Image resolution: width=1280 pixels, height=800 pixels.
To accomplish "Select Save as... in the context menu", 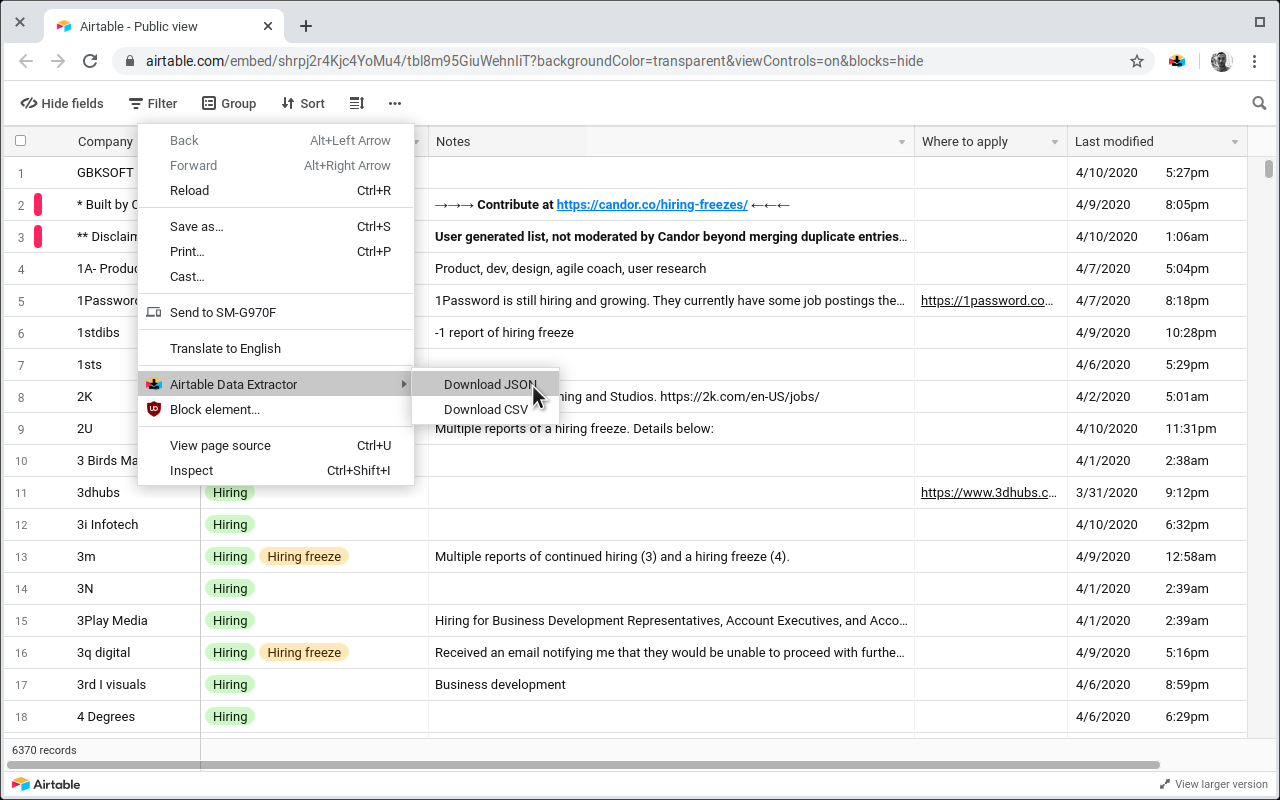I will 276,226.
